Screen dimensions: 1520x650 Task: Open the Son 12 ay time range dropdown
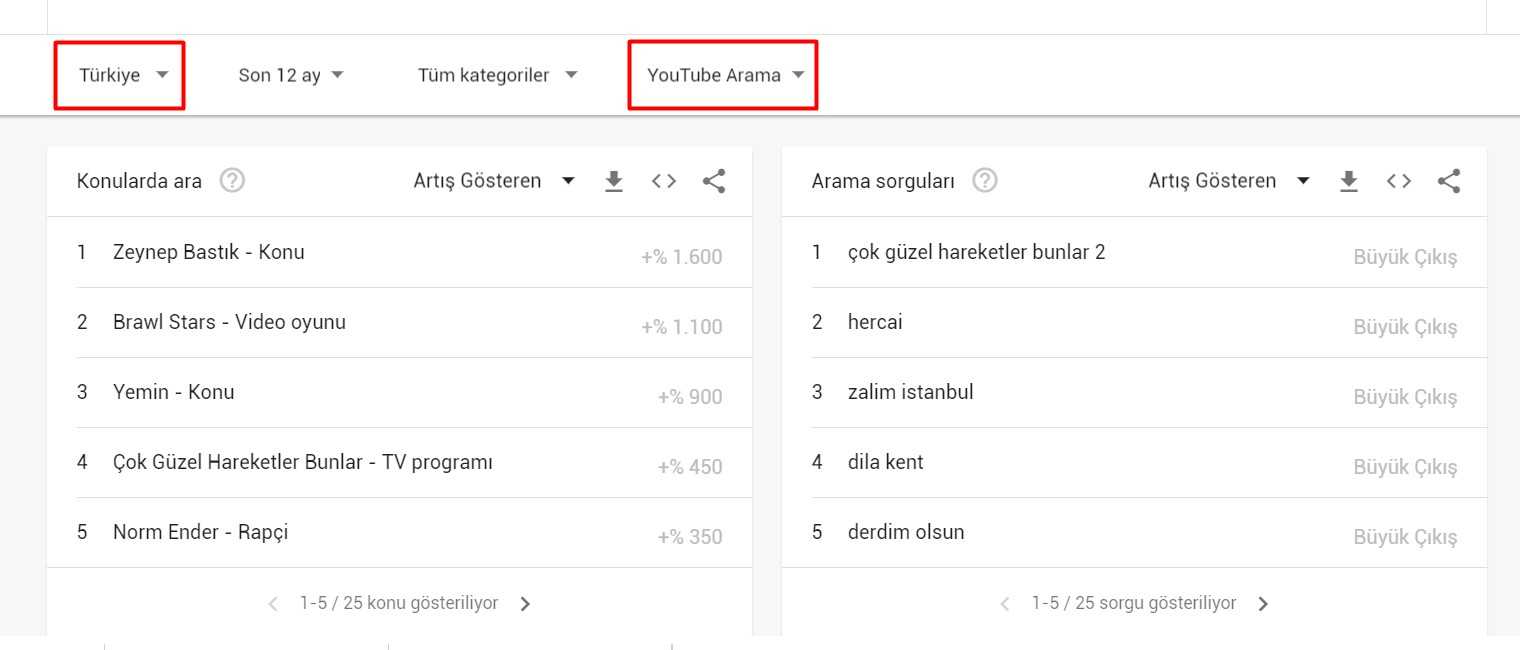click(291, 74)
